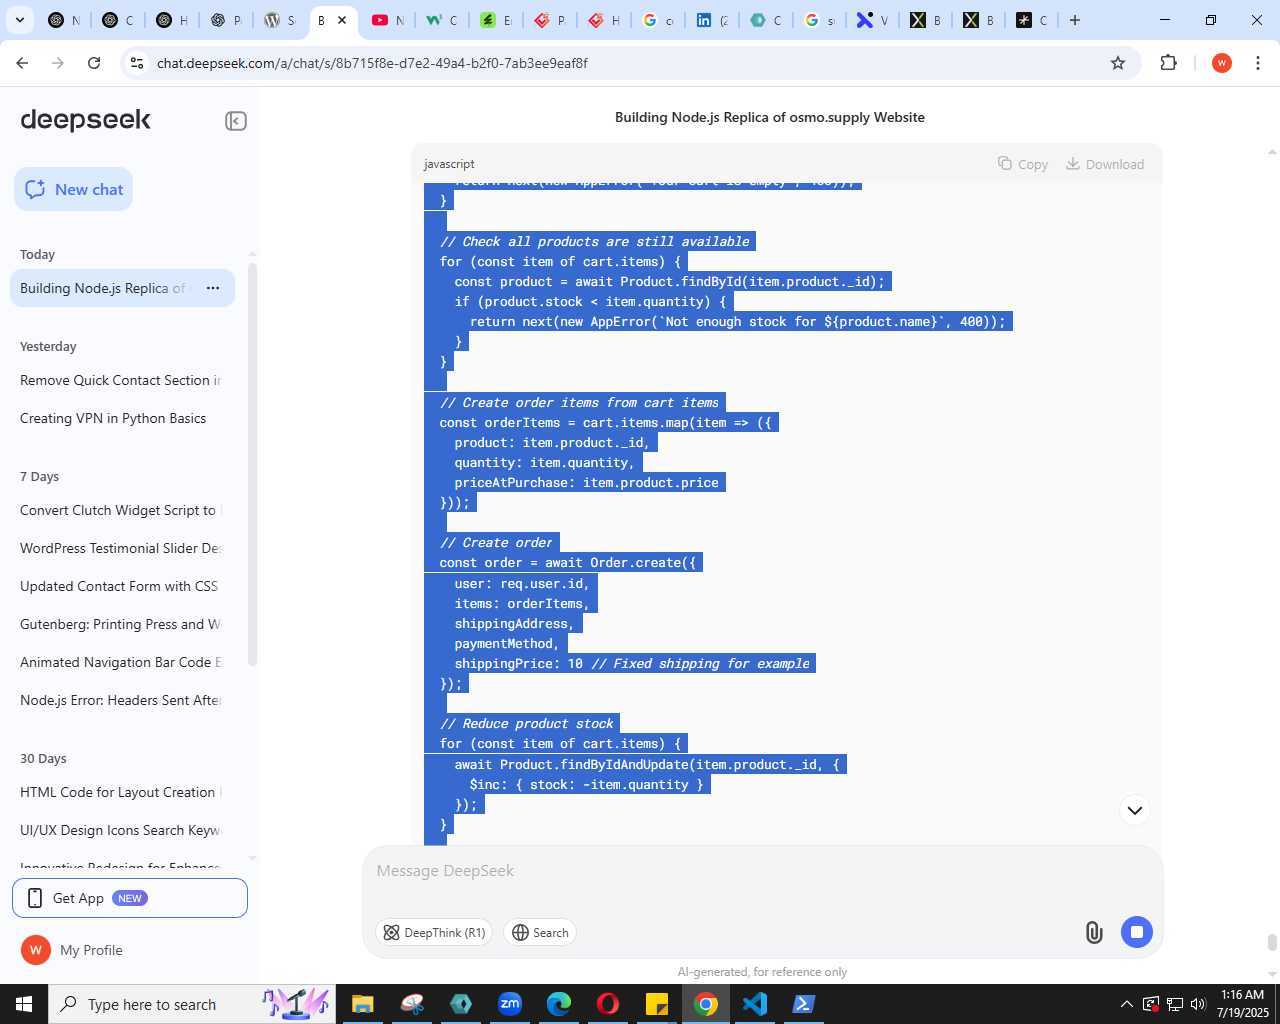The image size is (1280, 1024).
Task: Open Remove Quick Contact Section chat
Action: pyautogui.click(x=120, y=380)
